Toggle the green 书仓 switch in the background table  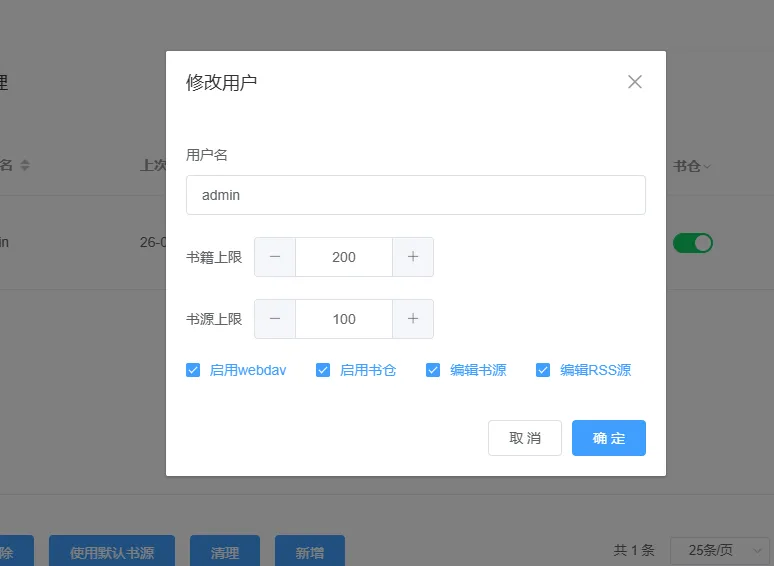693,243
